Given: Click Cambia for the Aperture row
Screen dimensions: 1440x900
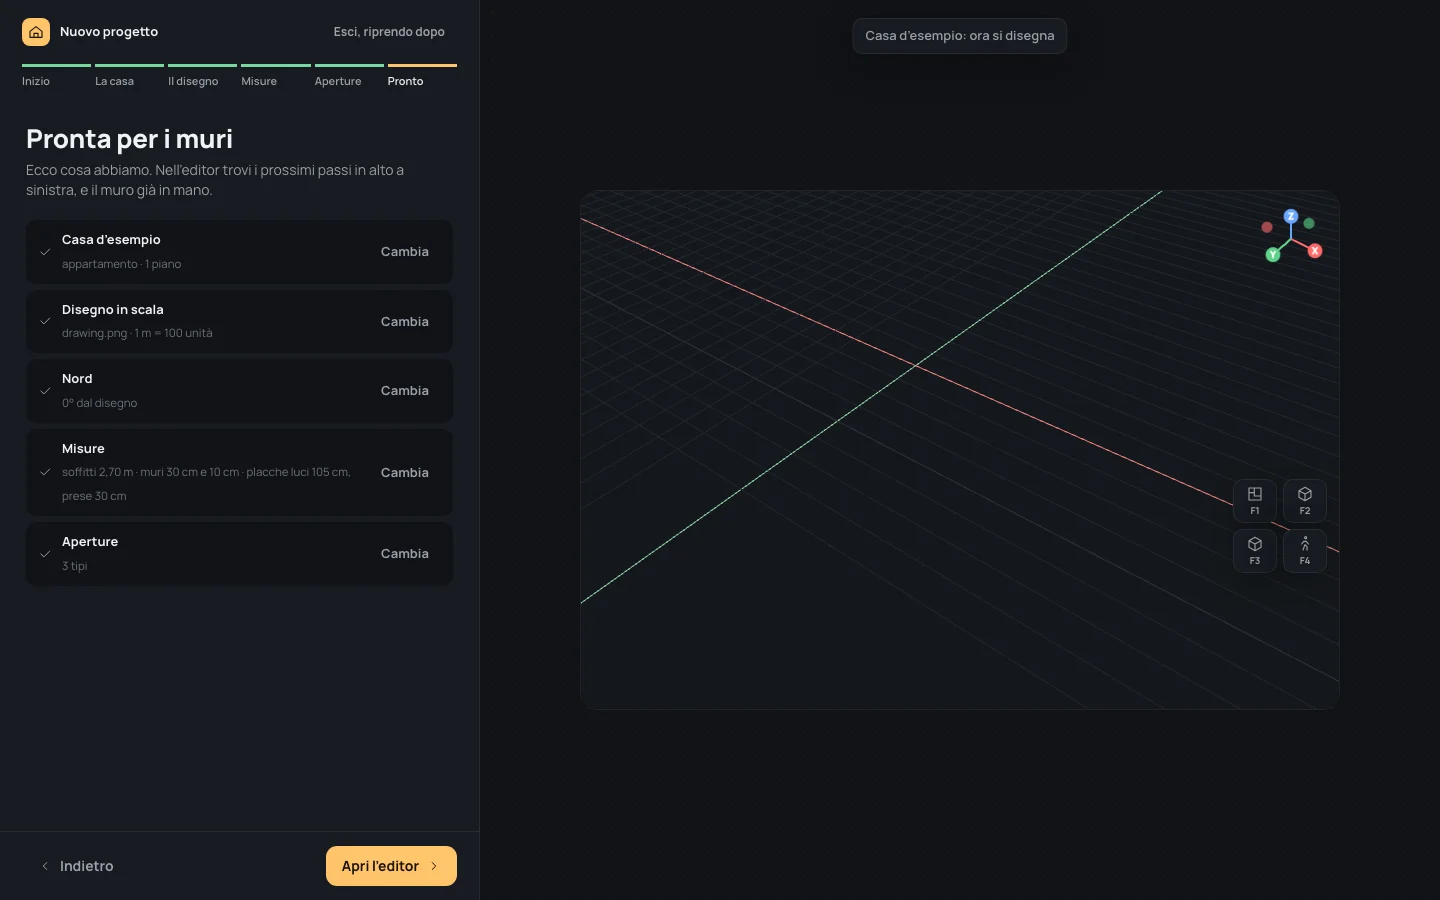Looking at the screenshot, I should click(405, 554).
